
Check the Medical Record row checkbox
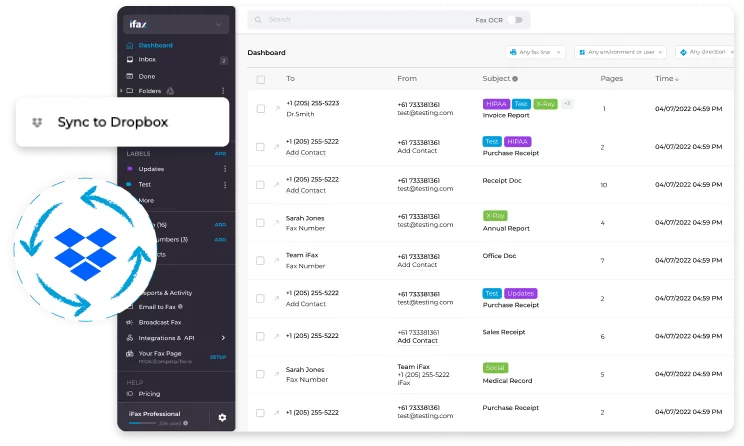tap(260, 374)
